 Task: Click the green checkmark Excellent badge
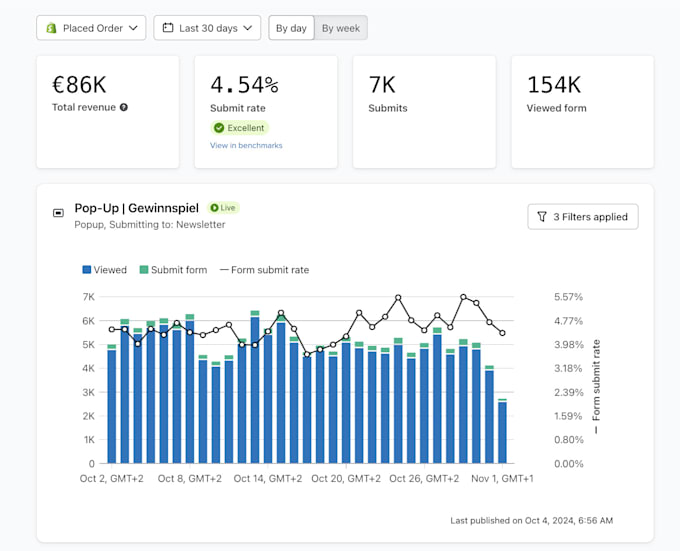[x=240, y=128]
